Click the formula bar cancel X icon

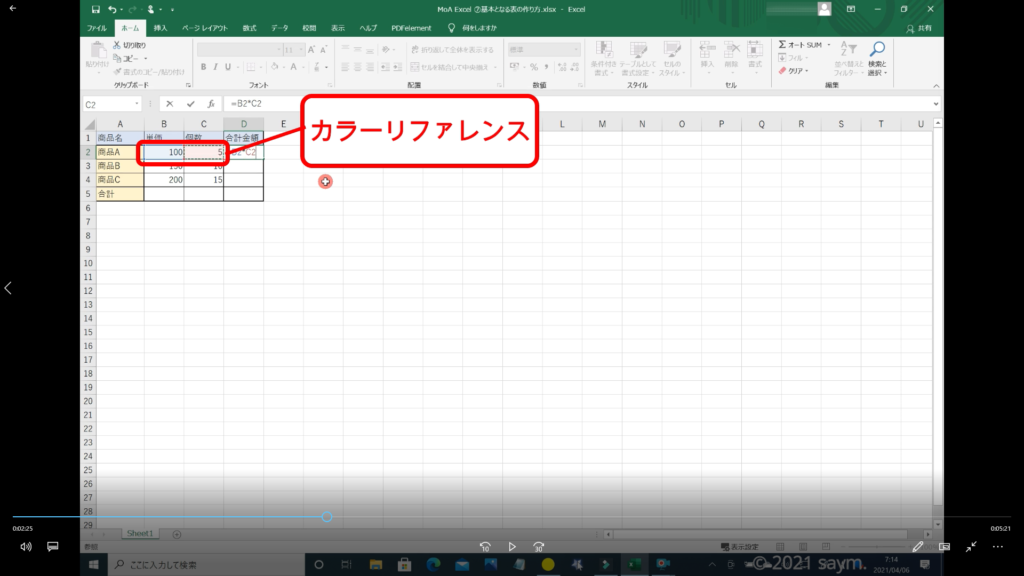(170, 104)
